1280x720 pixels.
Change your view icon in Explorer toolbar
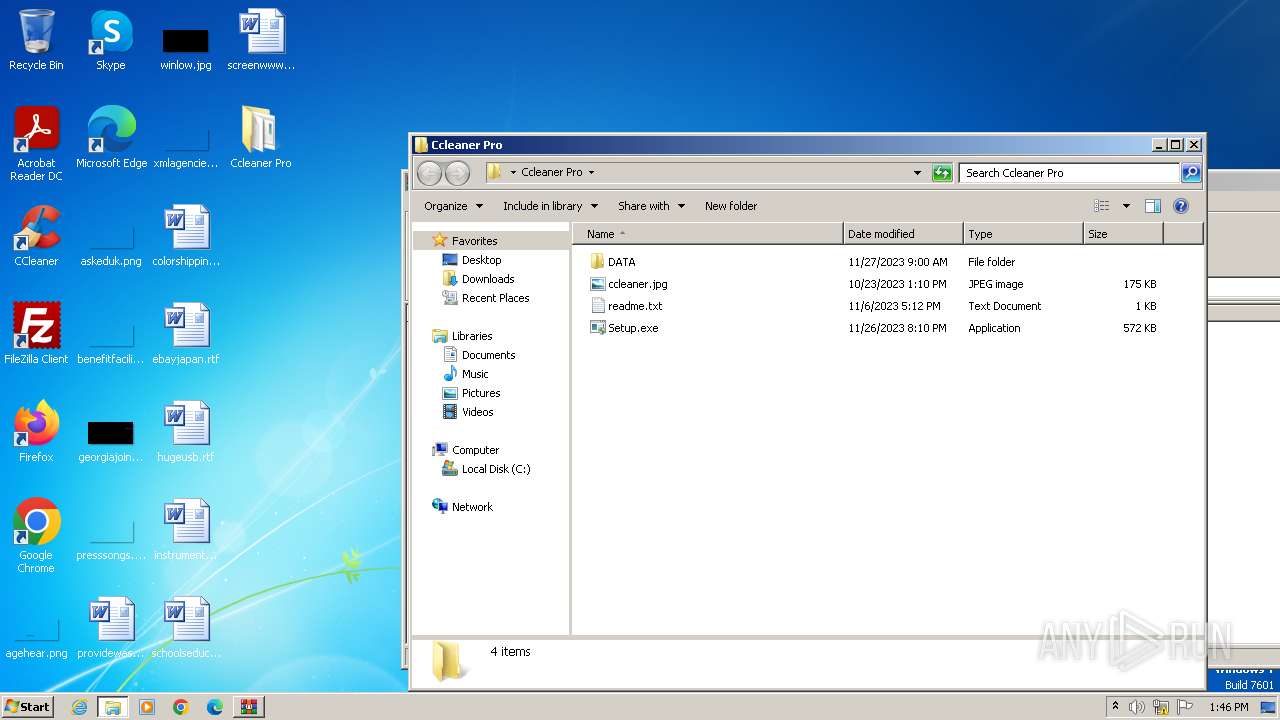1101,206
